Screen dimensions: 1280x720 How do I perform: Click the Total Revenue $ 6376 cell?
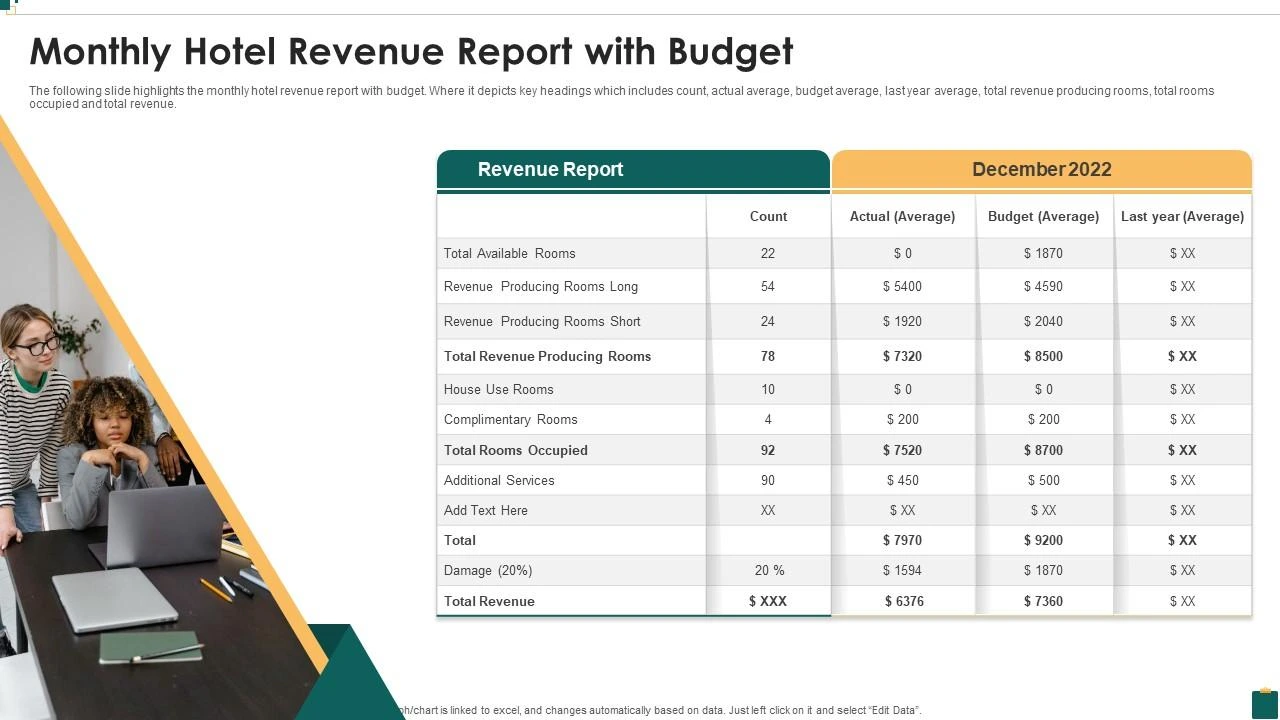(903, 601)
